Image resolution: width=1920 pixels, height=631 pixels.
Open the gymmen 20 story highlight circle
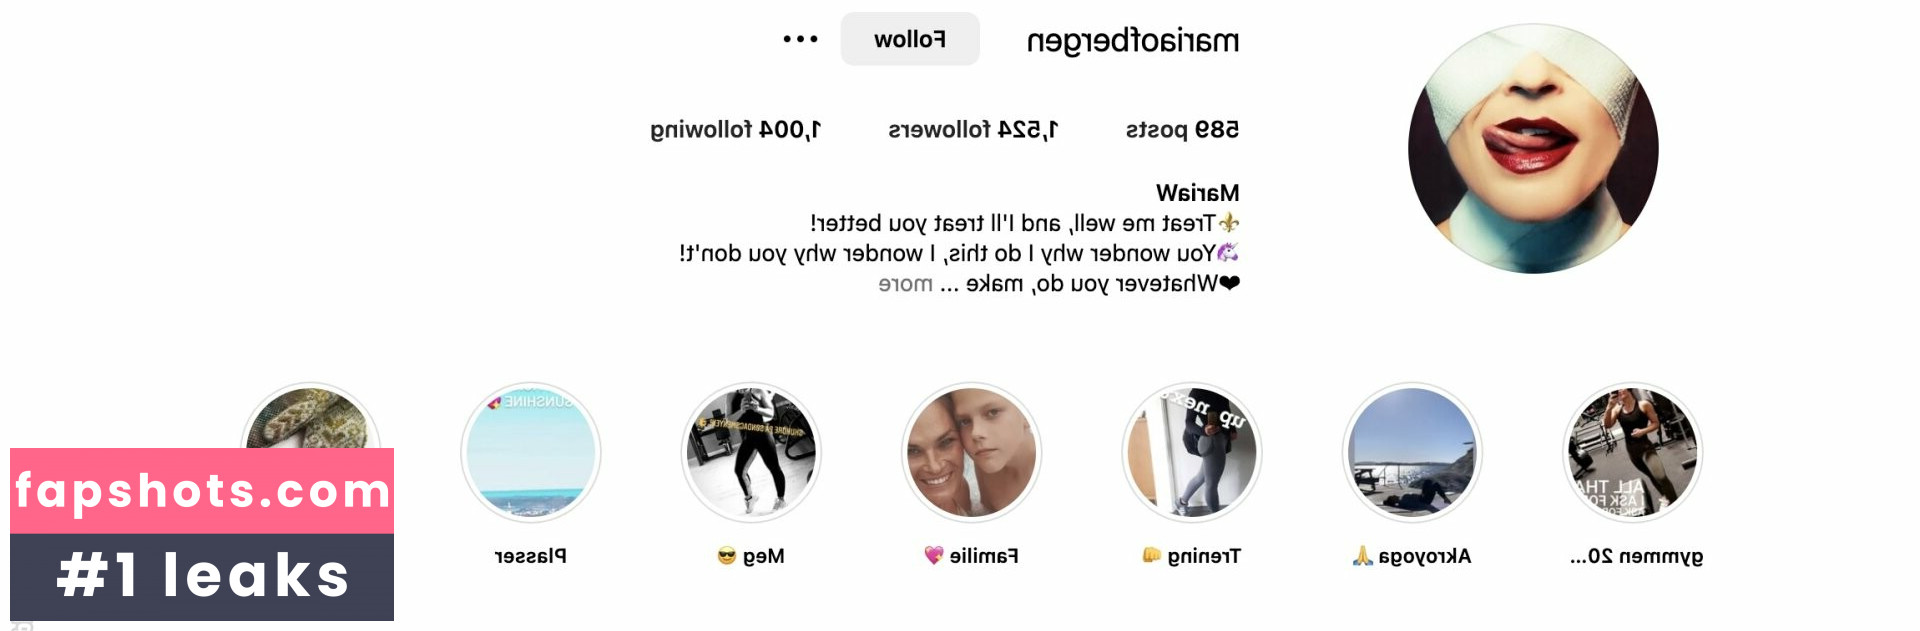coord(1633,453)
